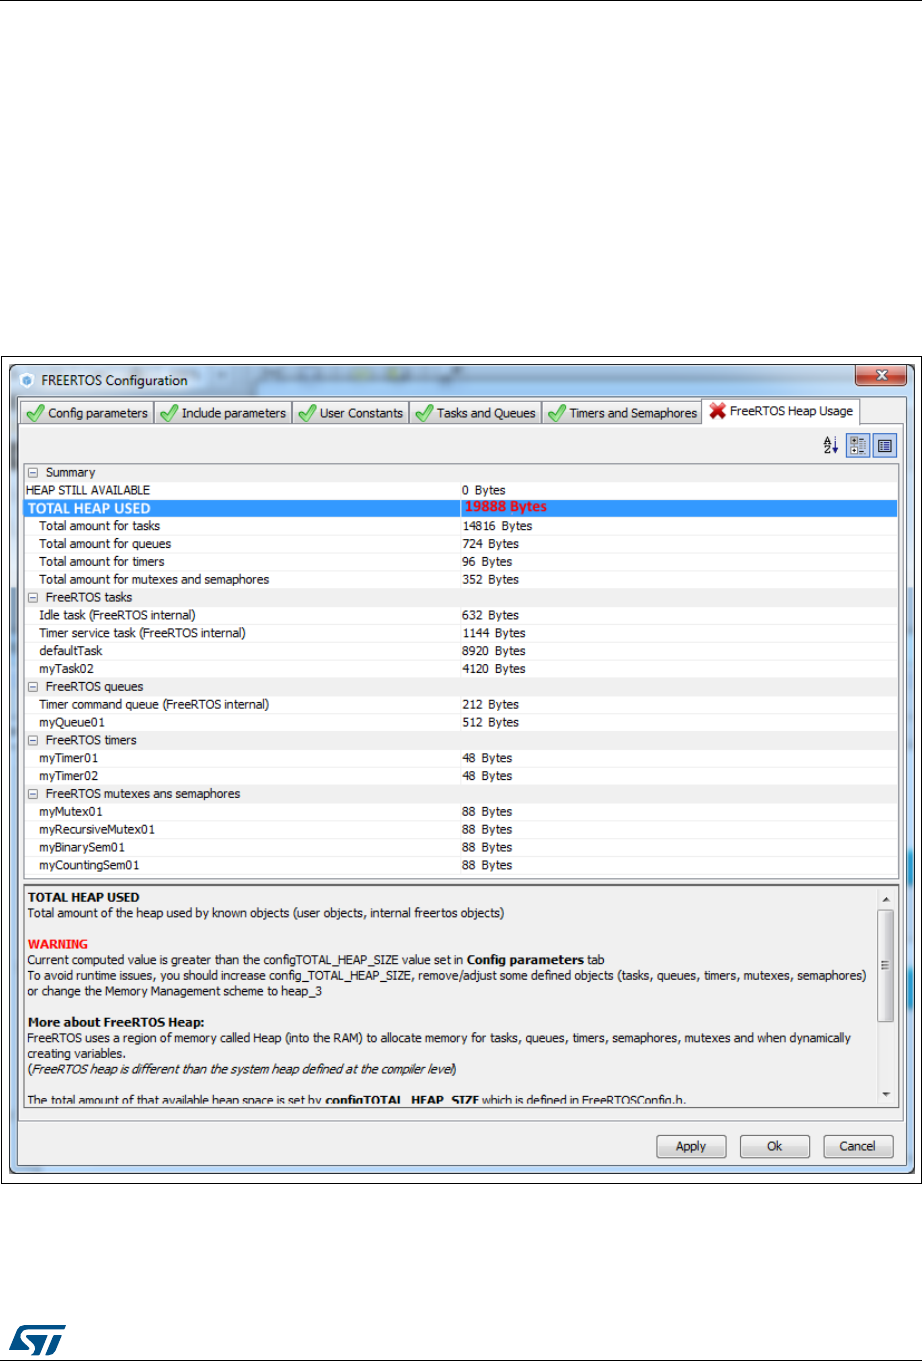The height and width of the screenshot is (1361, 922).
Task: Select the TOTAL HEAP USED row
Action: click(x=461, y=508)
